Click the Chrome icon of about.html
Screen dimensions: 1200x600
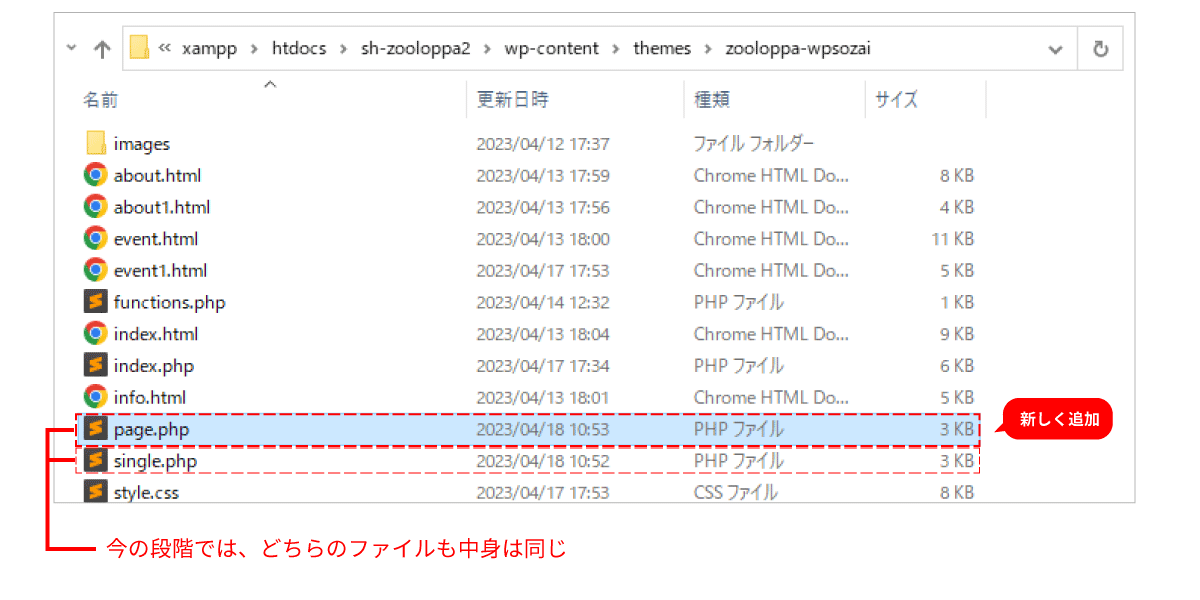point(96,175)
